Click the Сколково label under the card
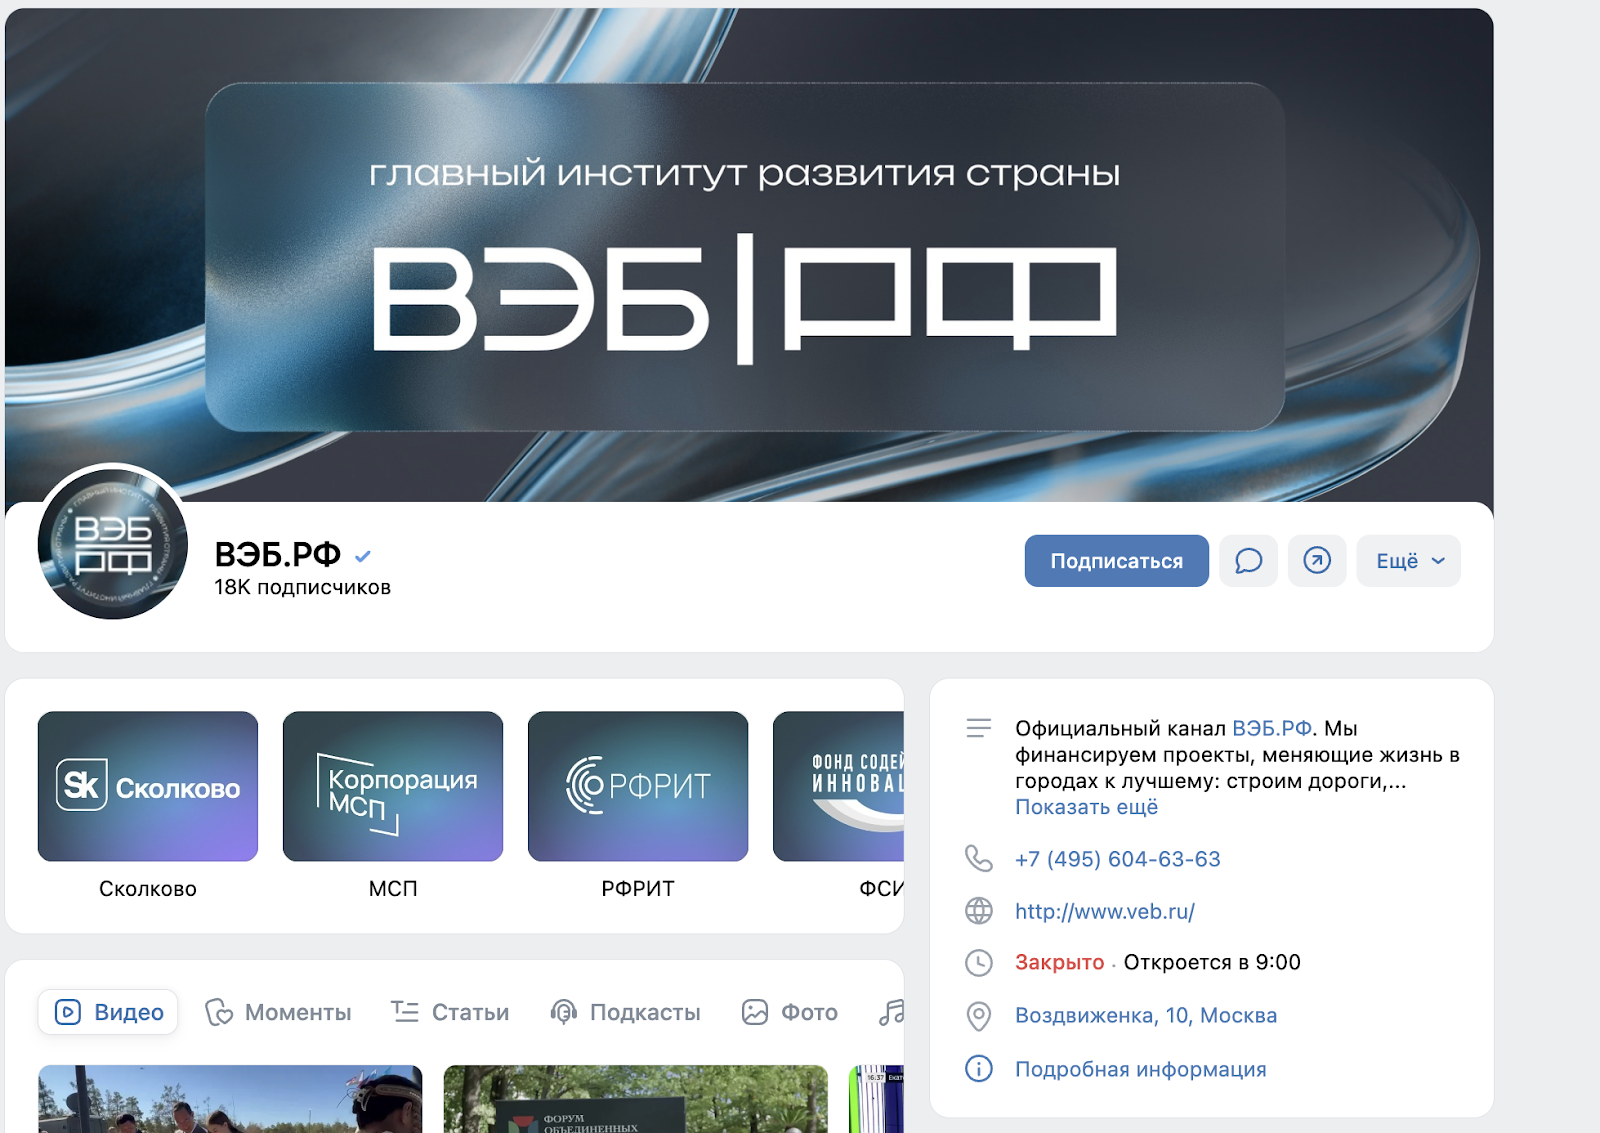The width and height of the screenshot is (1600, 1133). coord(148,888)
